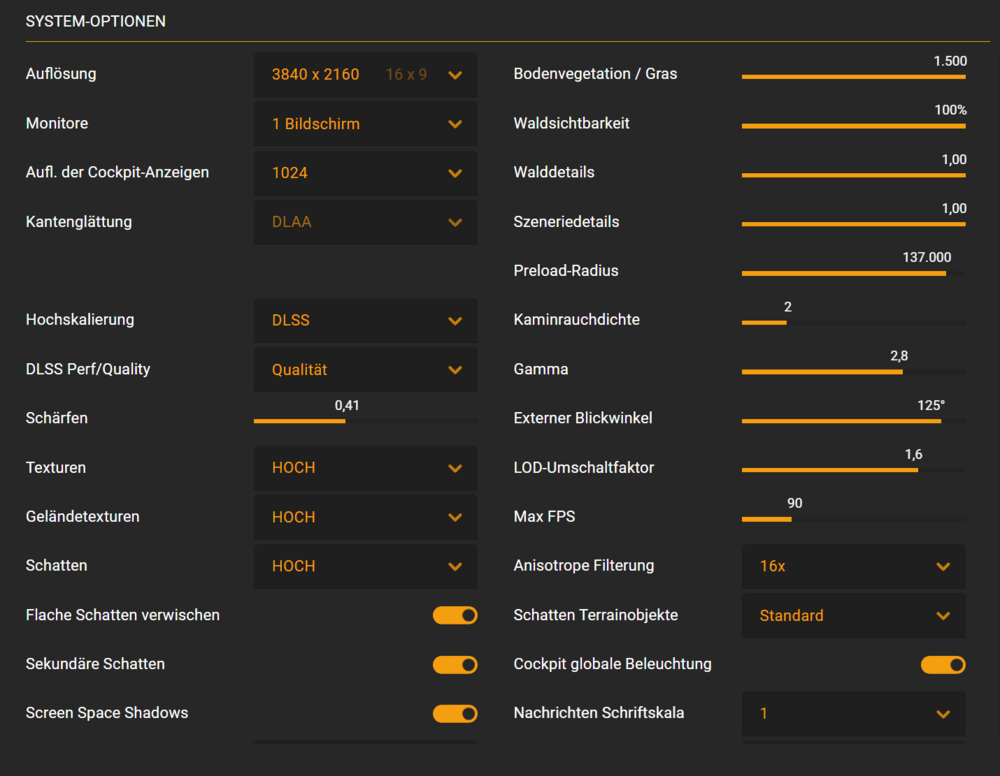1000x776 pixels.
Task: Adjust the Max FPS slider
Action: (x=853, y=519)
